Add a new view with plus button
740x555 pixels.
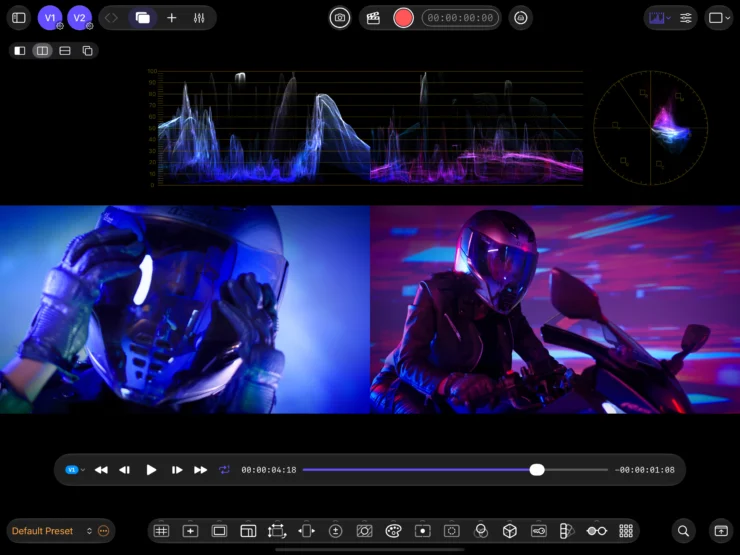click(172, 18)
